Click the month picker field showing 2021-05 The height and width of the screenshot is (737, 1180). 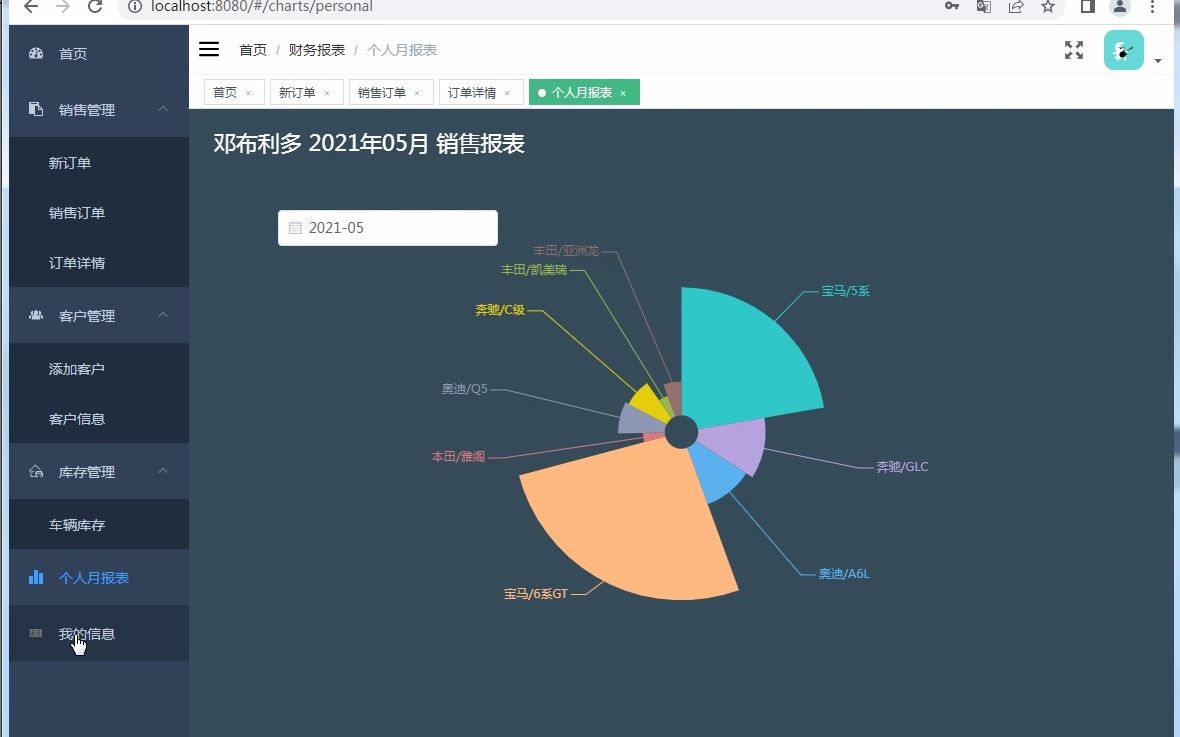click(x=388, y=228)
